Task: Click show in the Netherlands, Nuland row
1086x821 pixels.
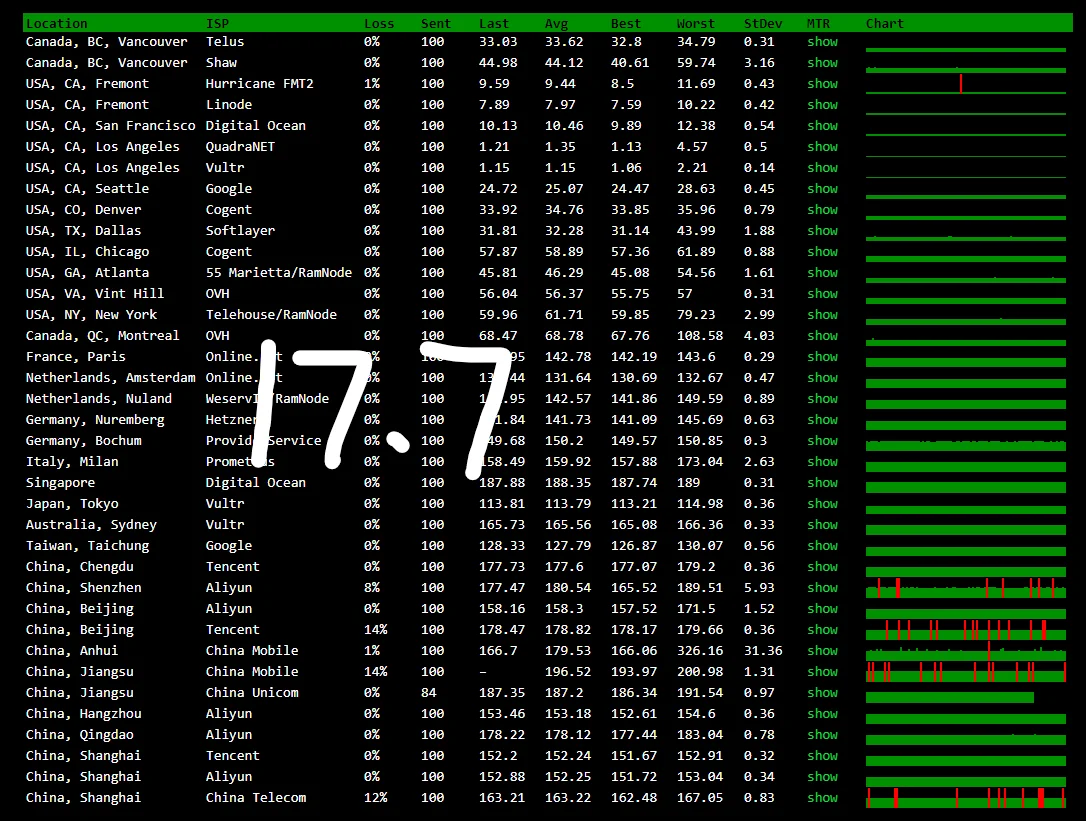Action: (x=822, y=398)
